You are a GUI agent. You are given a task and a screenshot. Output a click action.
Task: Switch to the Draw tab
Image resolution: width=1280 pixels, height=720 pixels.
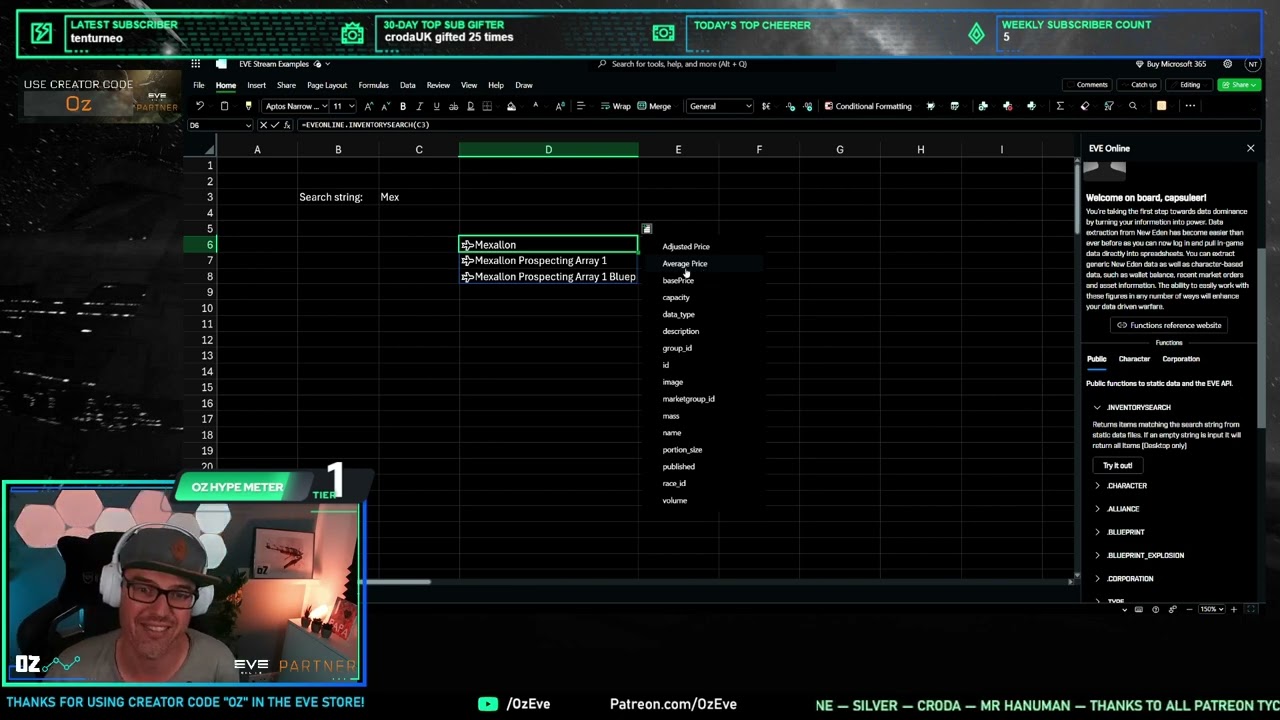(524, 85)
